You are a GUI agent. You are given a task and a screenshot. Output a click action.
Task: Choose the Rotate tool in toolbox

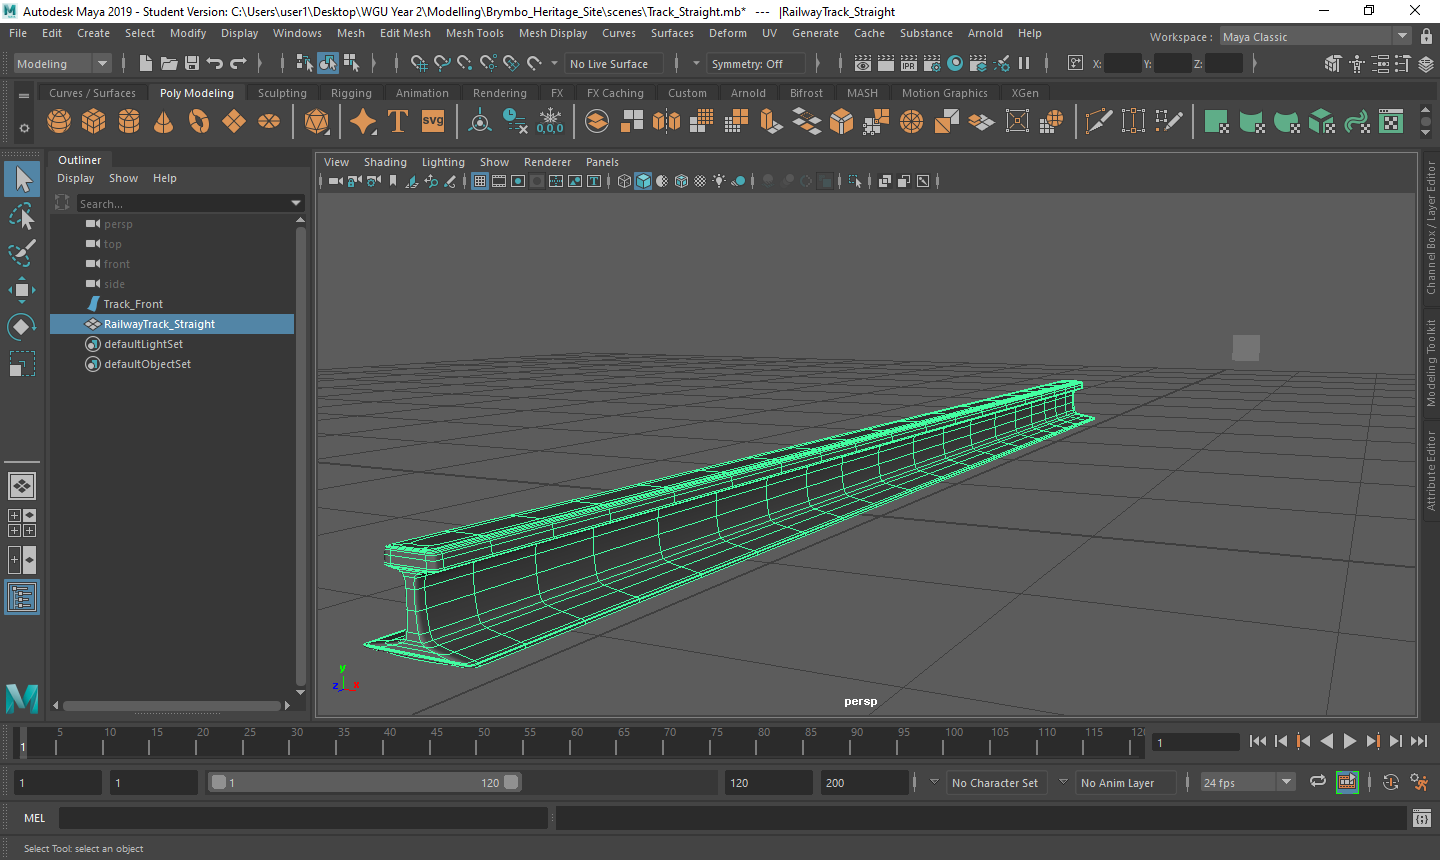22,327
